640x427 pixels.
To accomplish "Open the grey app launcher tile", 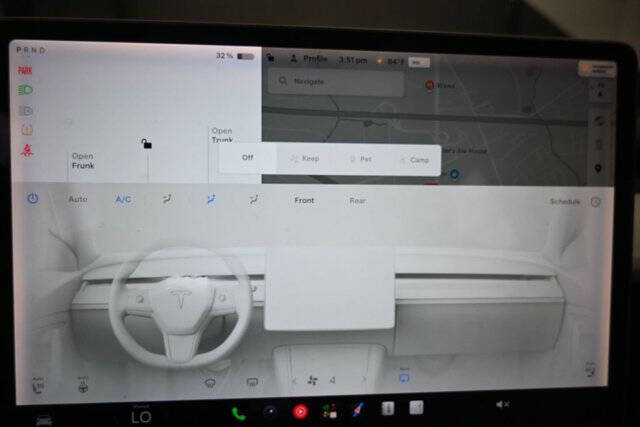I will point(387,408).
